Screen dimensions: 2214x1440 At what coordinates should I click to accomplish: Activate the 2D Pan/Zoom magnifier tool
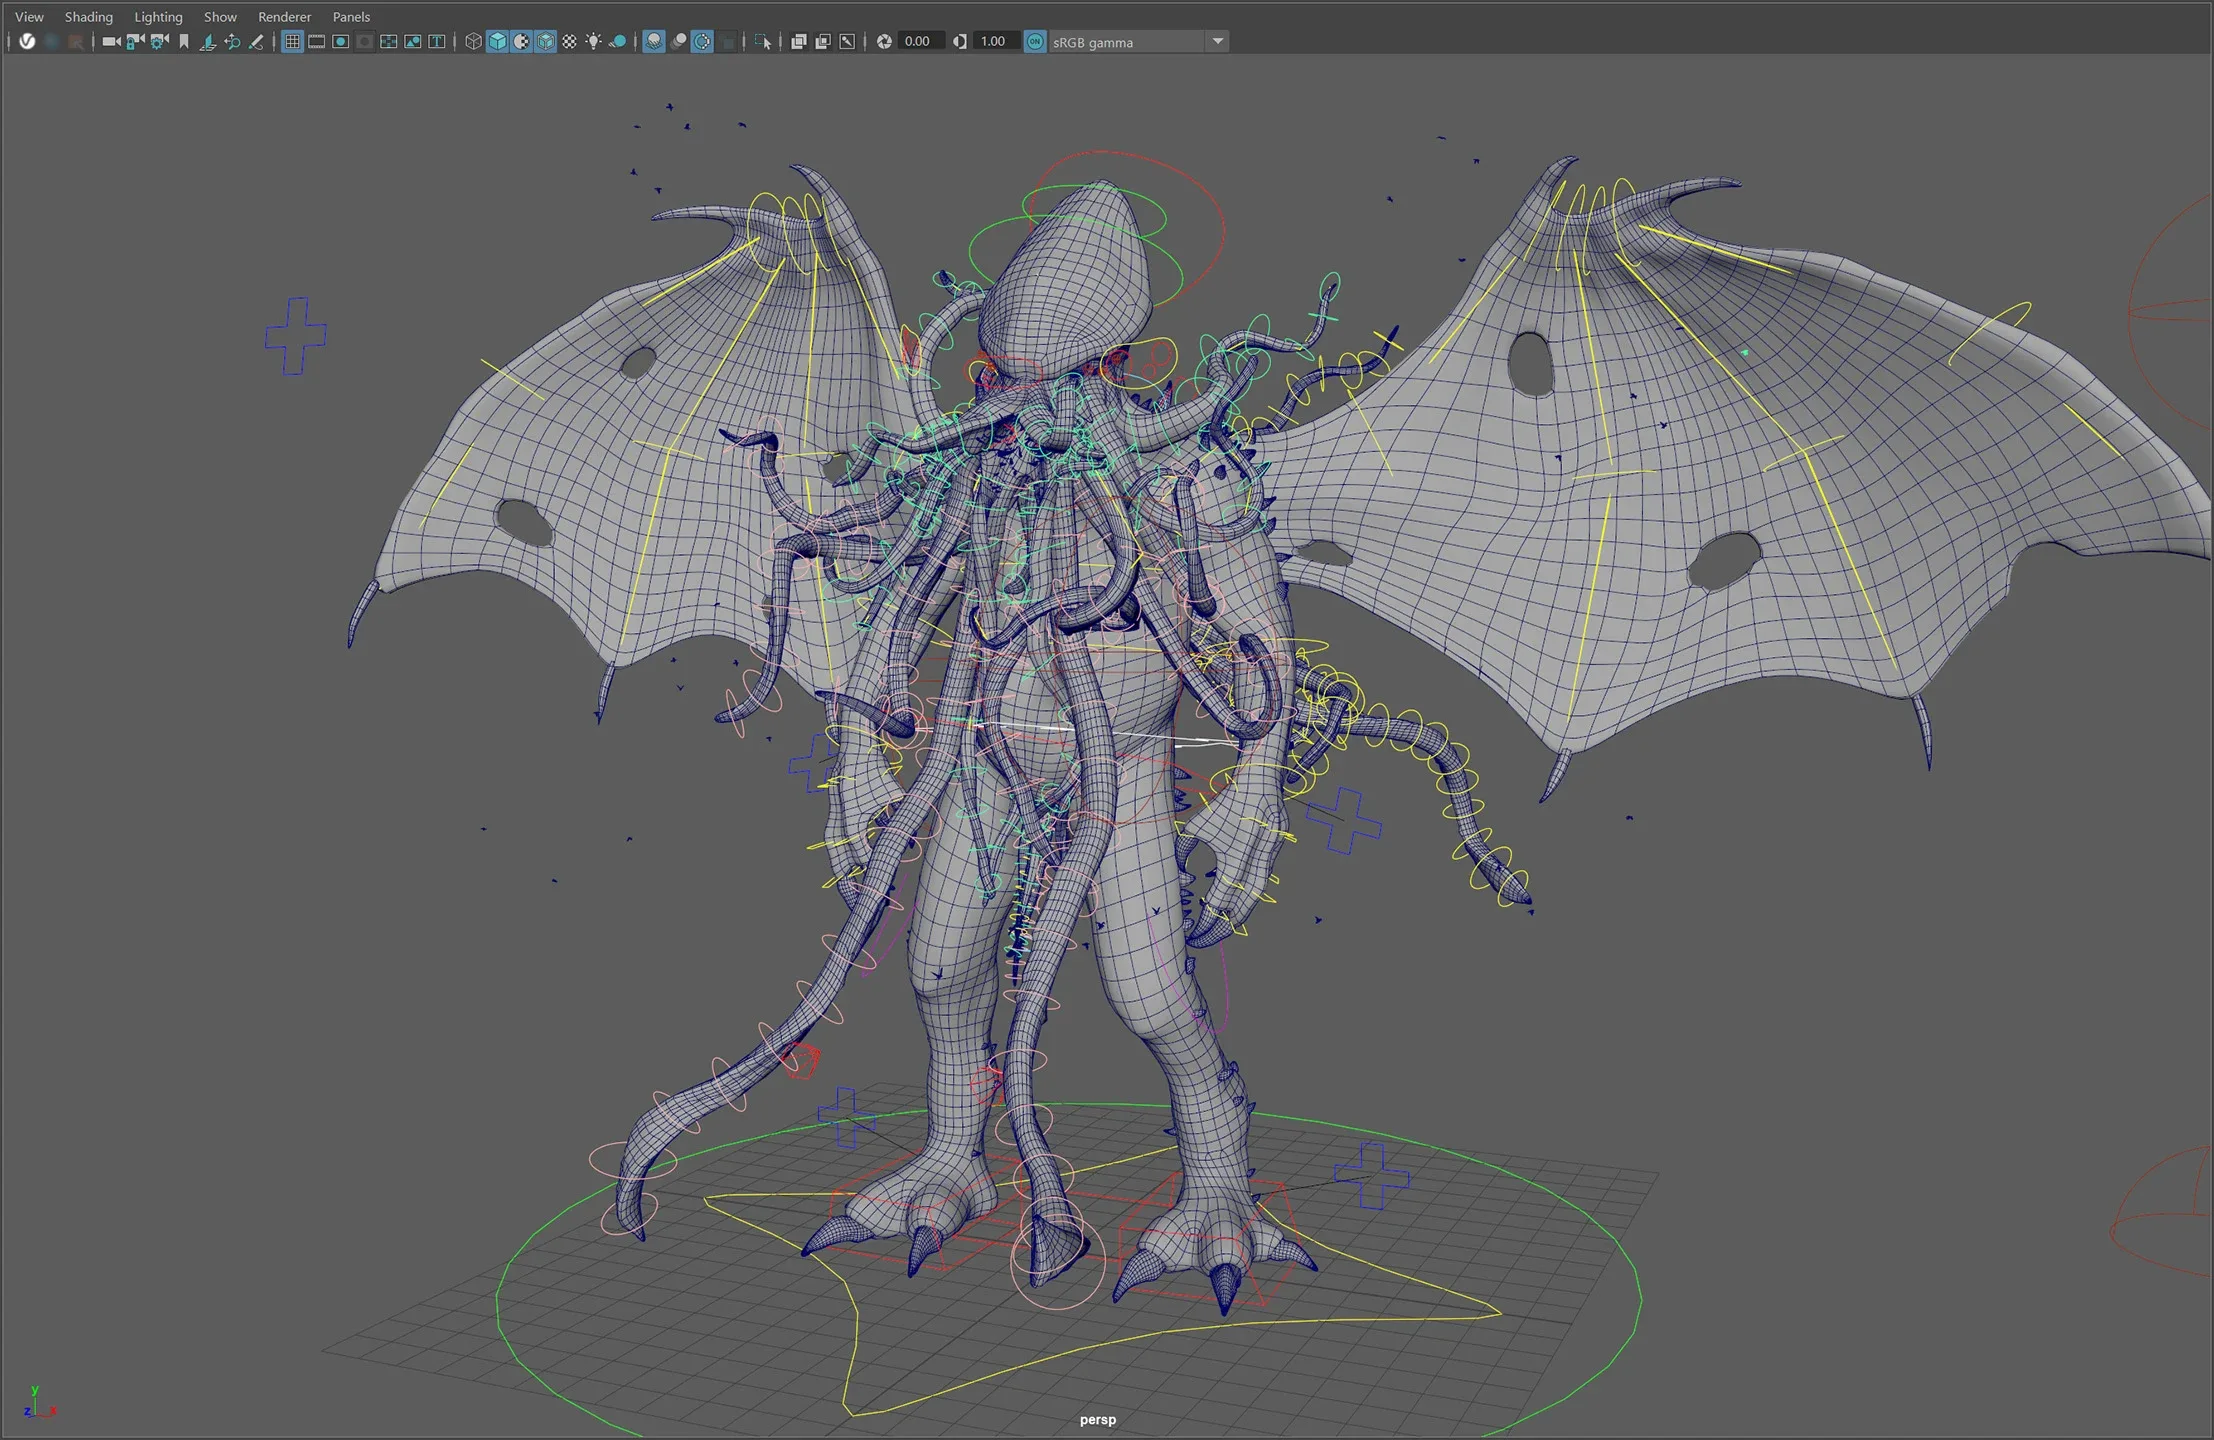[x=233, y=41]
